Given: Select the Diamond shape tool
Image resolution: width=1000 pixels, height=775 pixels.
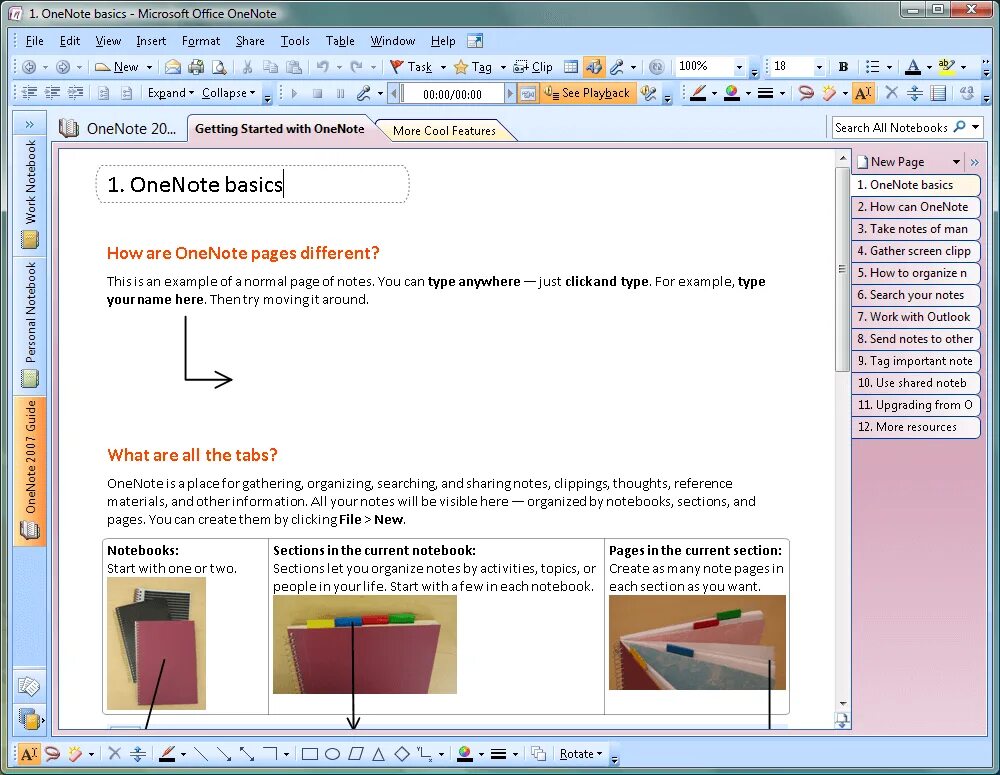Looking at the screenshot, I should [x=402, y=754].
